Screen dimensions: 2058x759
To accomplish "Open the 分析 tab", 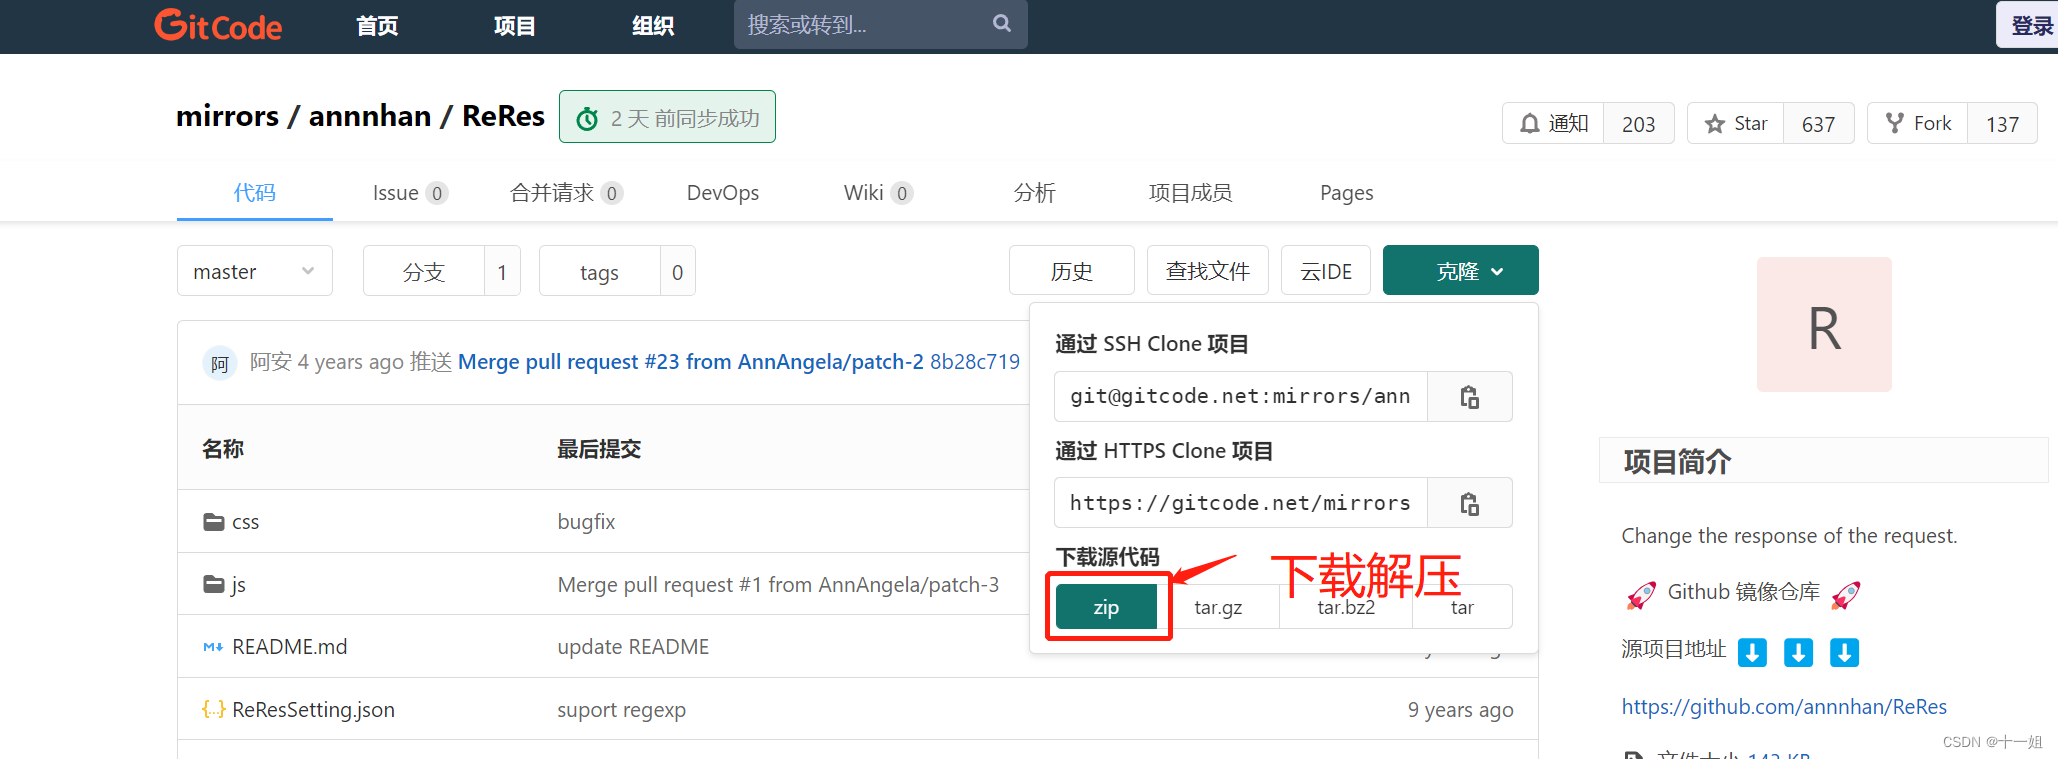I will click(1034, 192).
